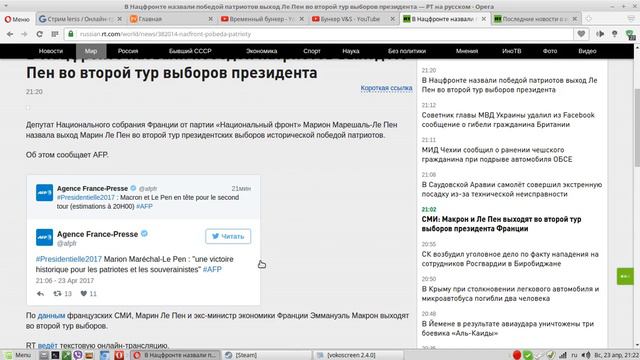The width and height of the screenshot is (640, 360).
Task: Open the Фото section
Action: (x=550, y=51)
